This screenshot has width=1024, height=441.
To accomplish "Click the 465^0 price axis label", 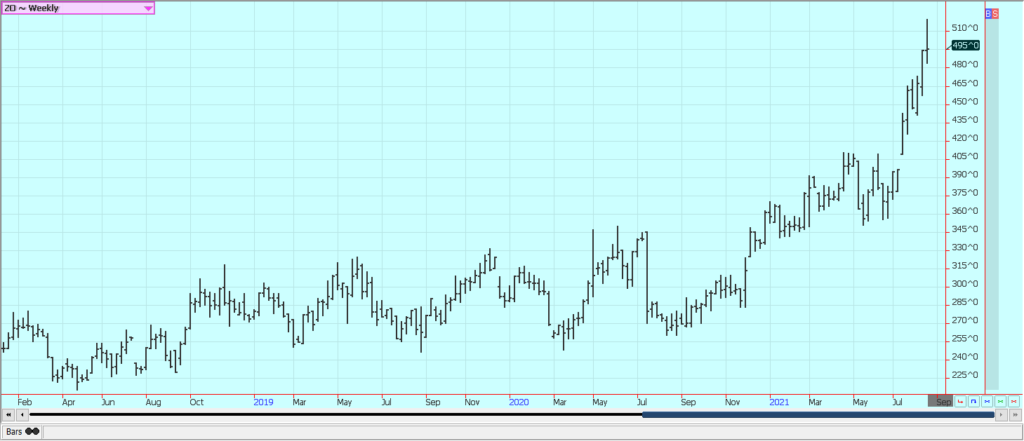I will [x=965, y=83].
